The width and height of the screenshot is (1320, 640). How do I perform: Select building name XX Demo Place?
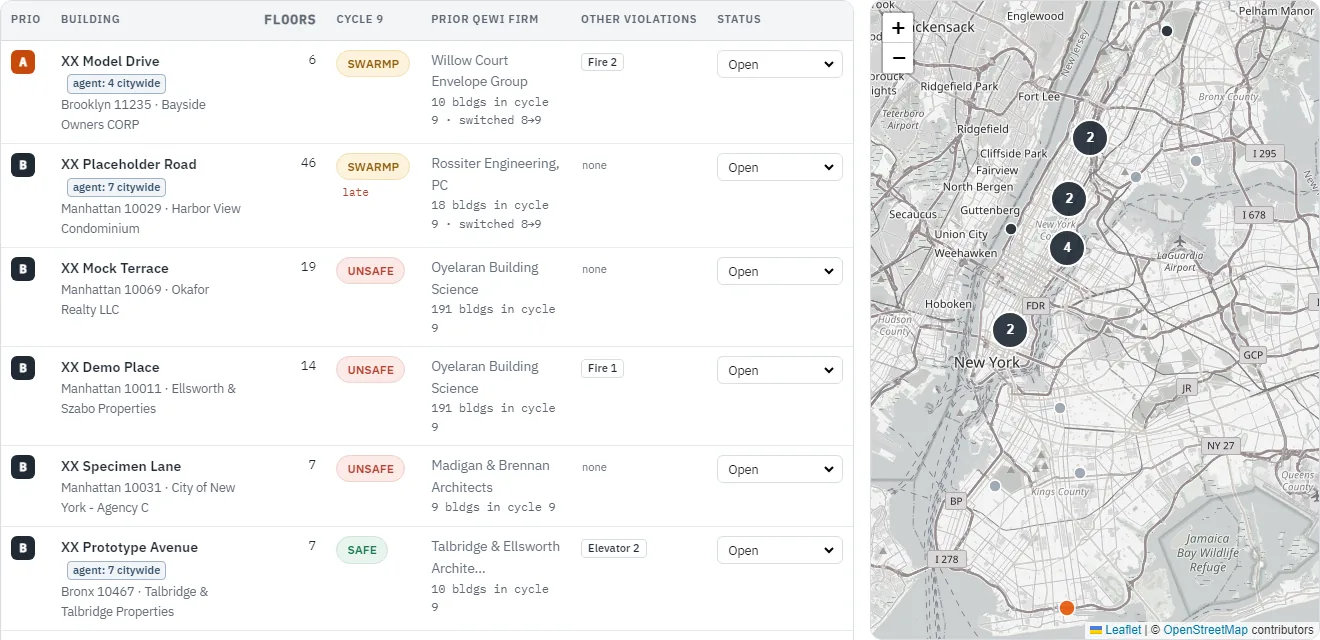click(x=110, y=367)
